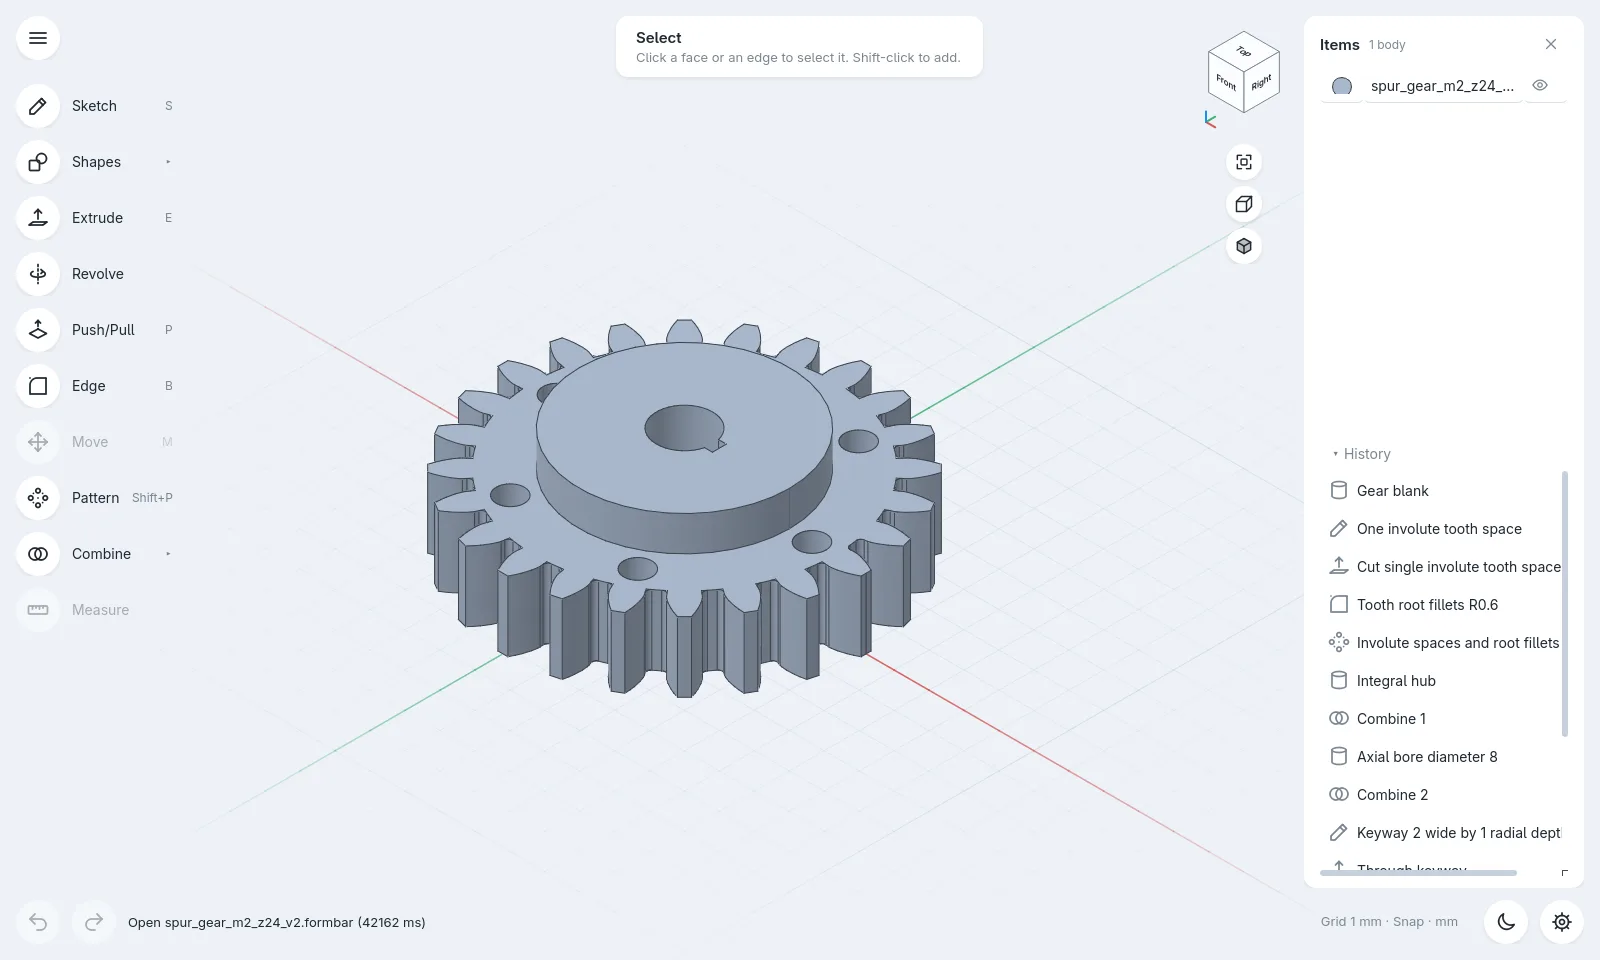Click the Top face of the view cube
Image resolution: width=1600 pixels, height=960 pixels.
[1244, 51]
